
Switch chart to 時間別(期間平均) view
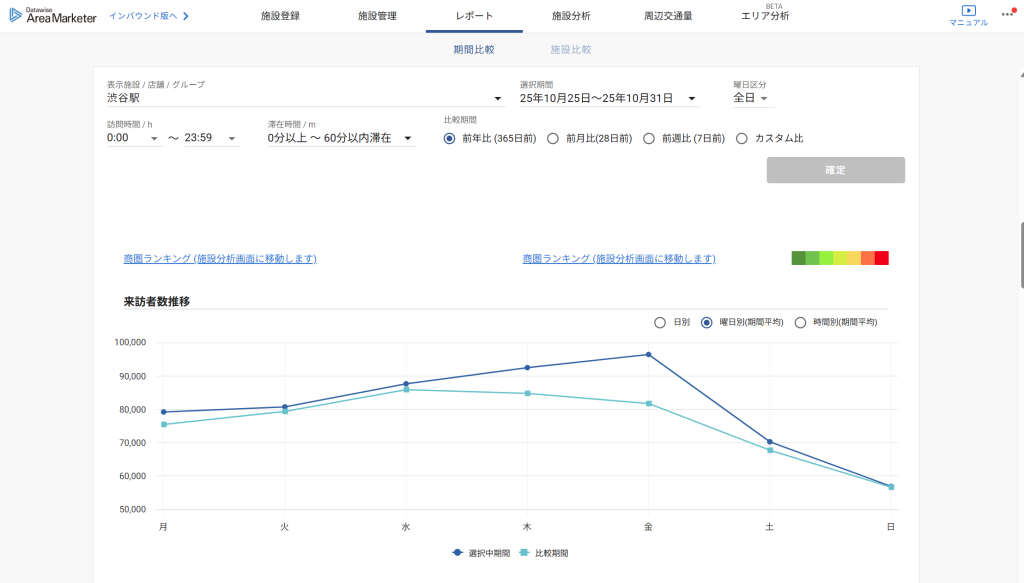click(800, 322)
